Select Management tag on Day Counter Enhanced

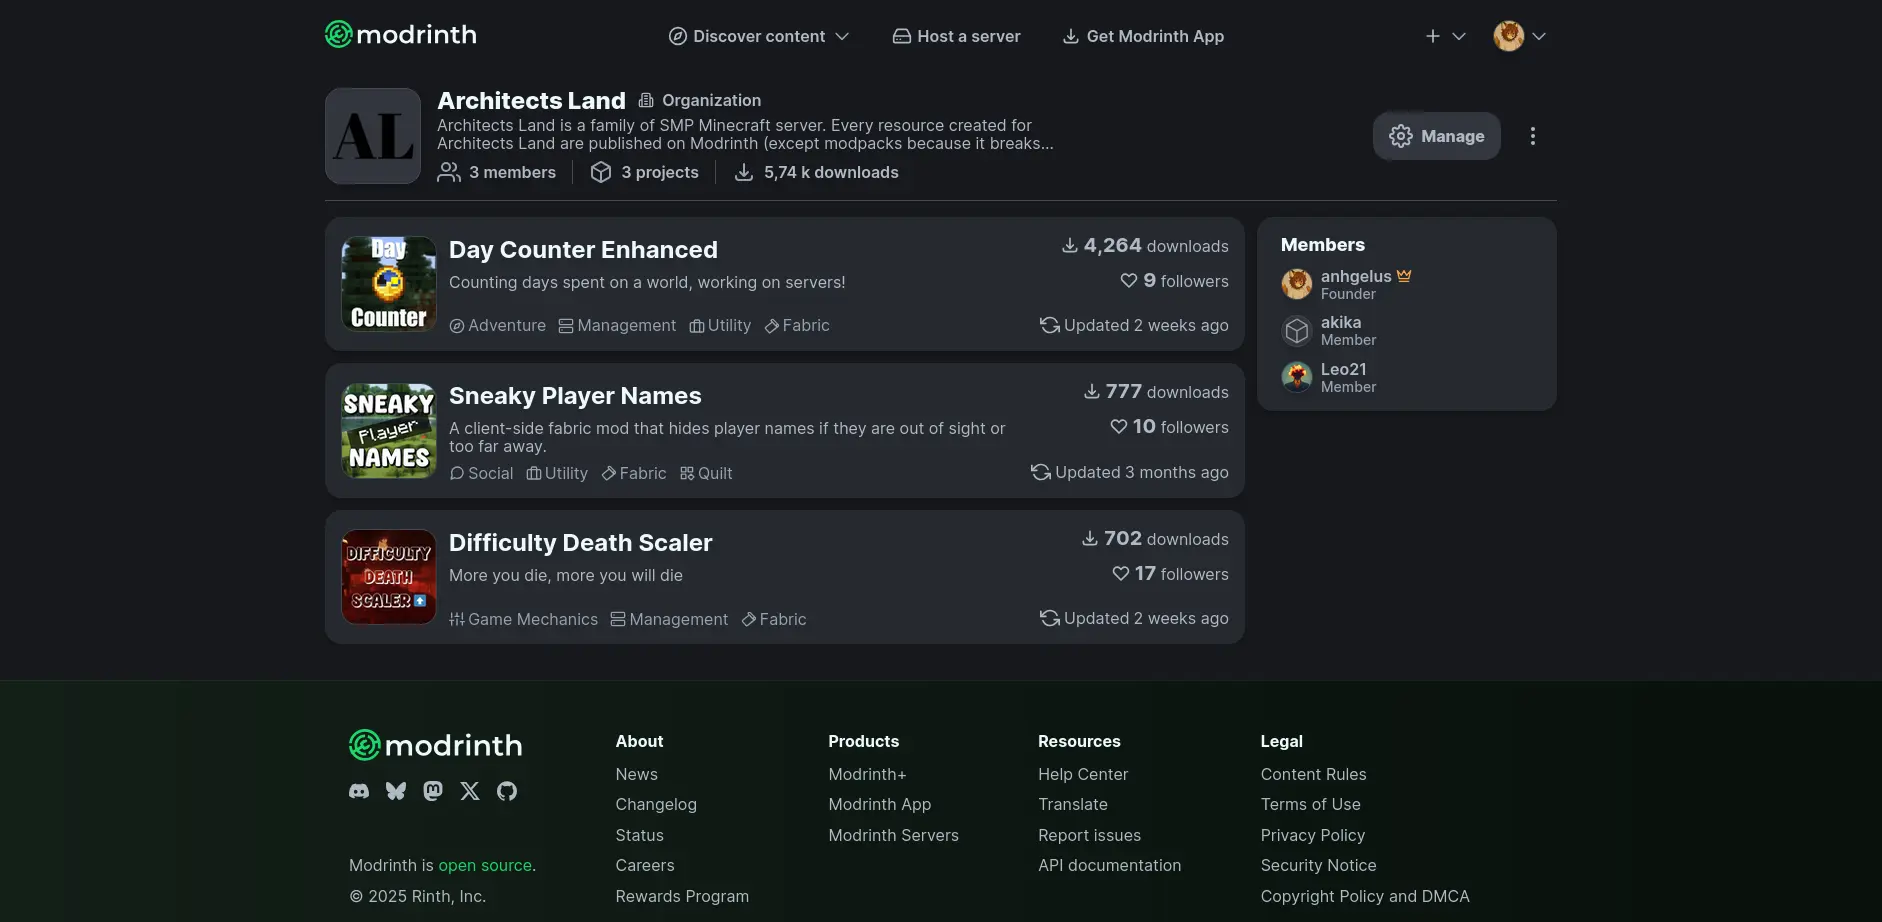(x=617, y=326)
